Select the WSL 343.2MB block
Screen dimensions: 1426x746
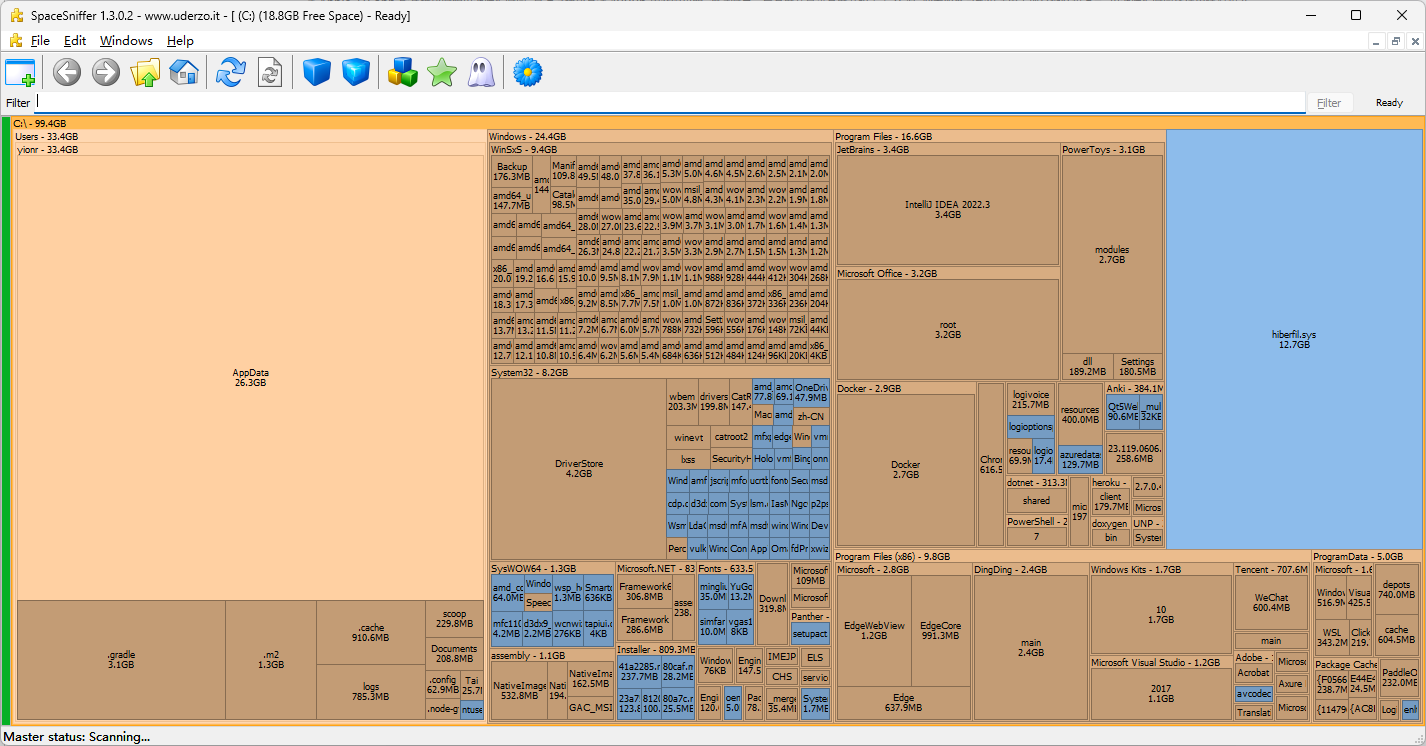pyautogui.click(x=1332, y=637)
